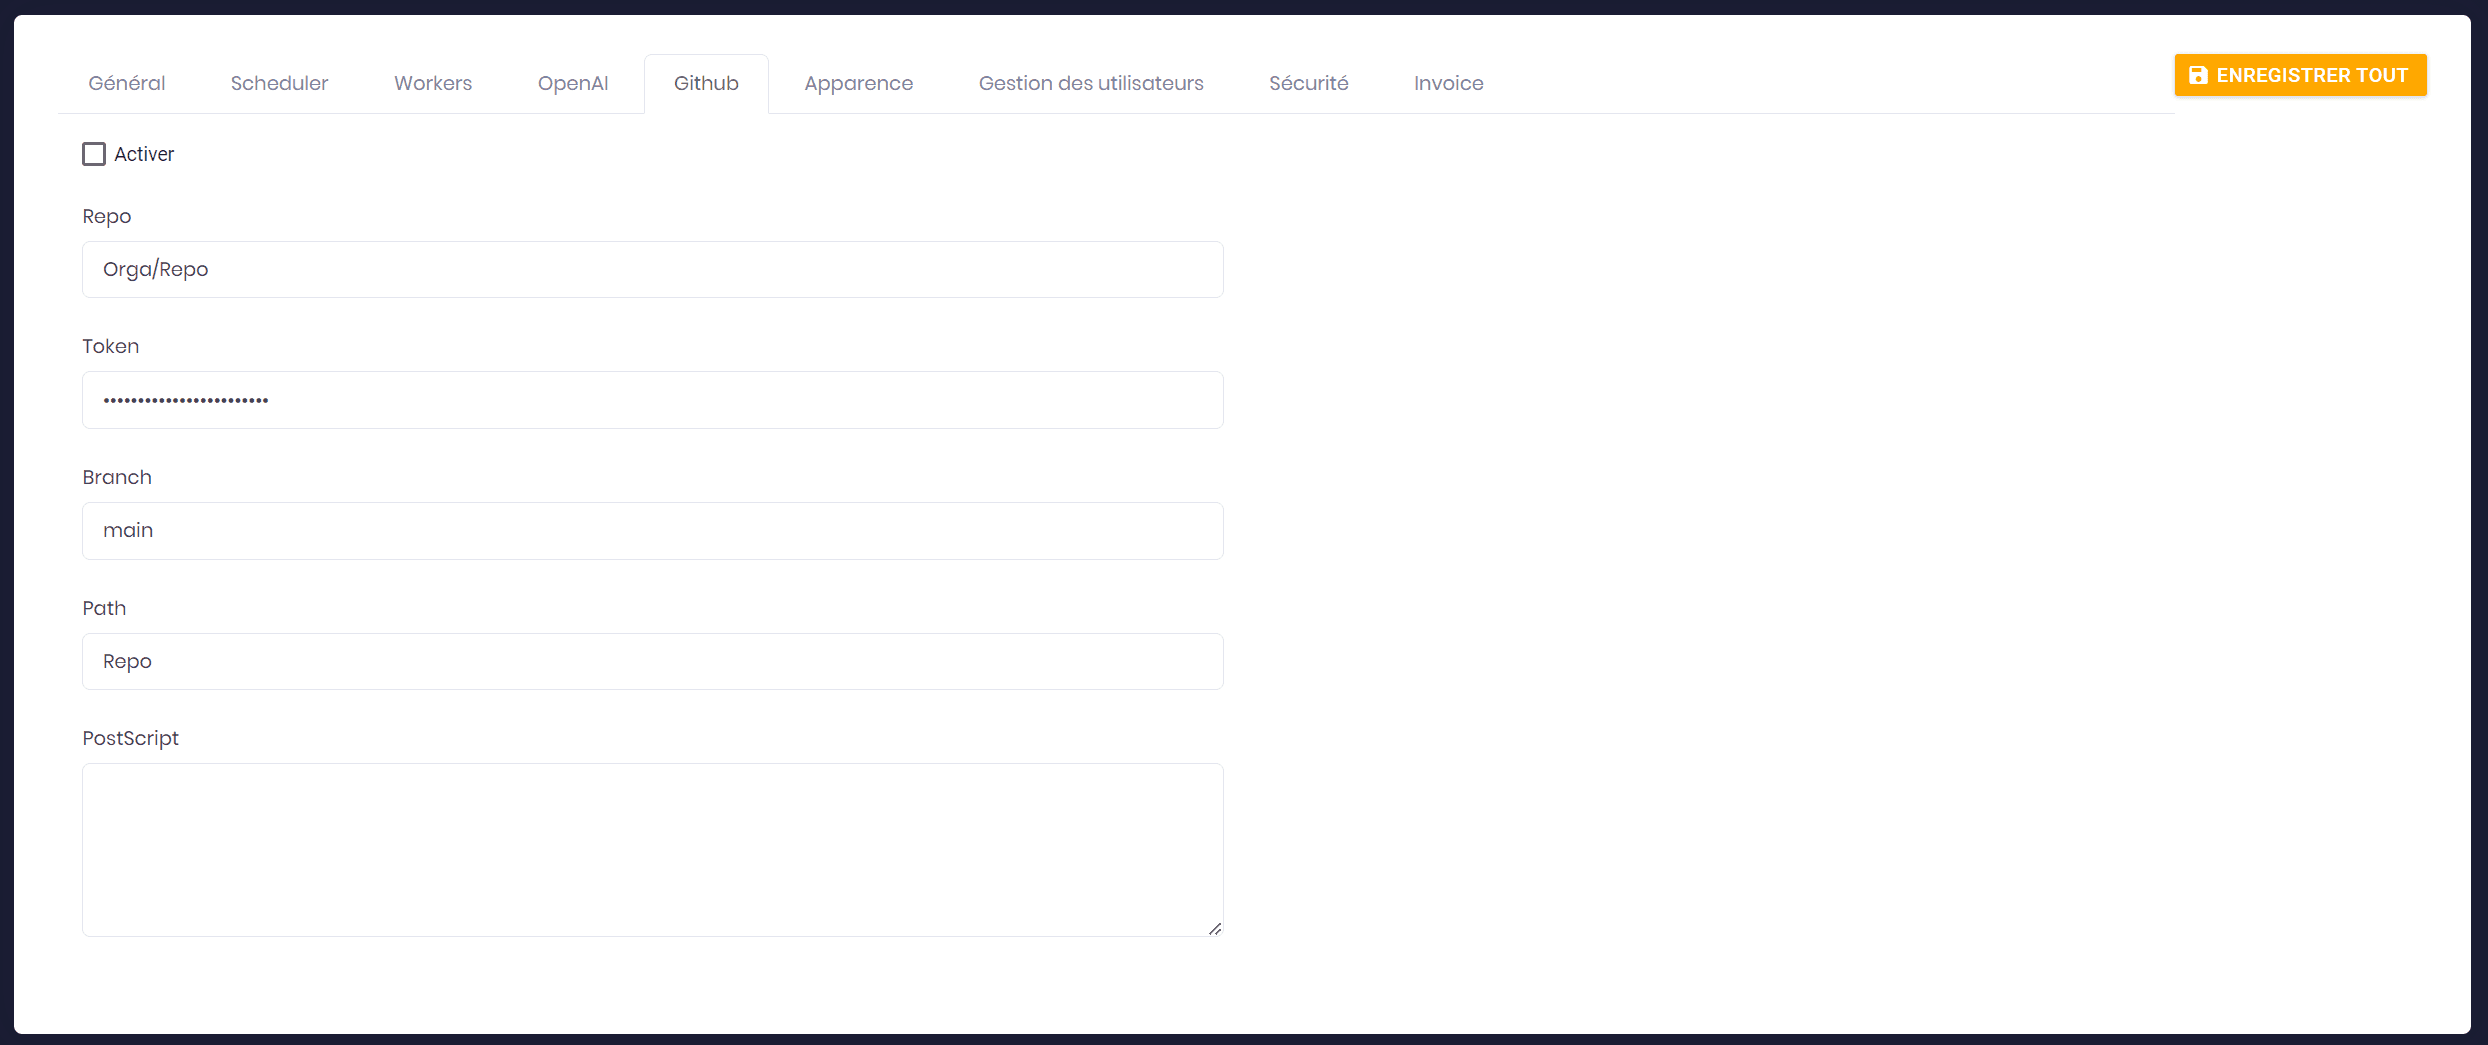Open the Invoice tab
This screenshot has width=2488, height=1045.
(x=1449, y=83)
